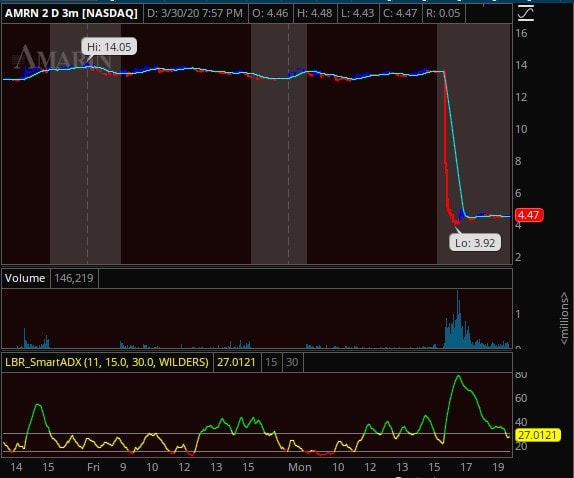Click the high price H: 4.48
The height and width of the screenshot is (478, 574).
point(314,14)
